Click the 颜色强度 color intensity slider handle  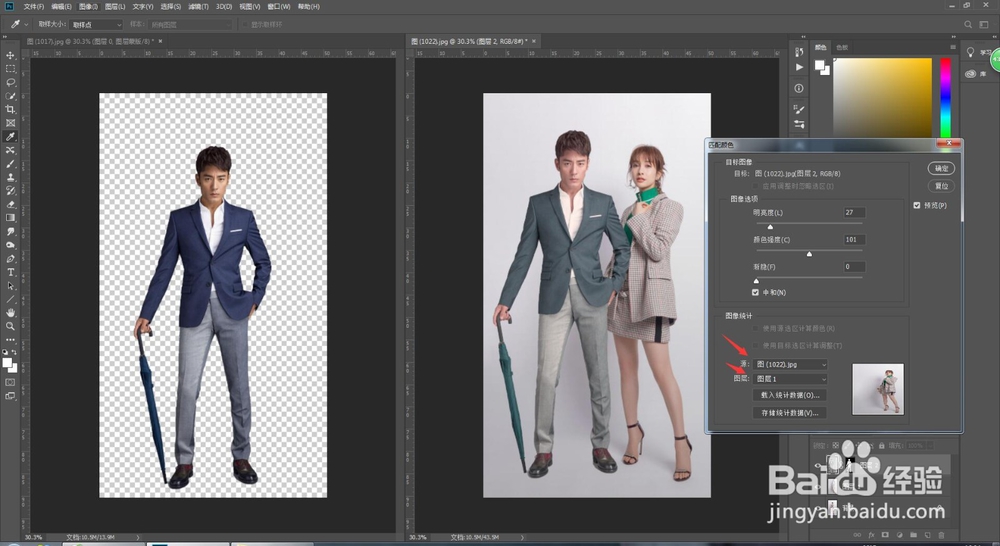coord(809,254)
